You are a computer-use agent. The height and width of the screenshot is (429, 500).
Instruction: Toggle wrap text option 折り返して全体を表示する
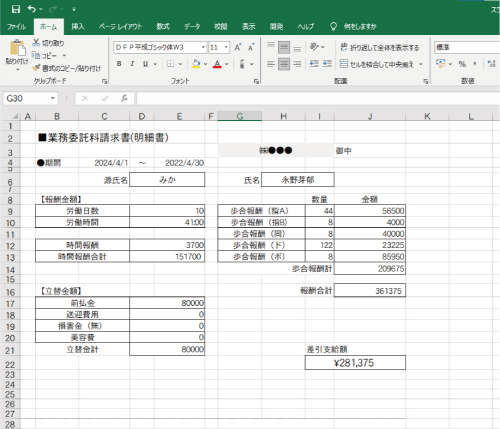pyautogui.click(x=380, y=47)
